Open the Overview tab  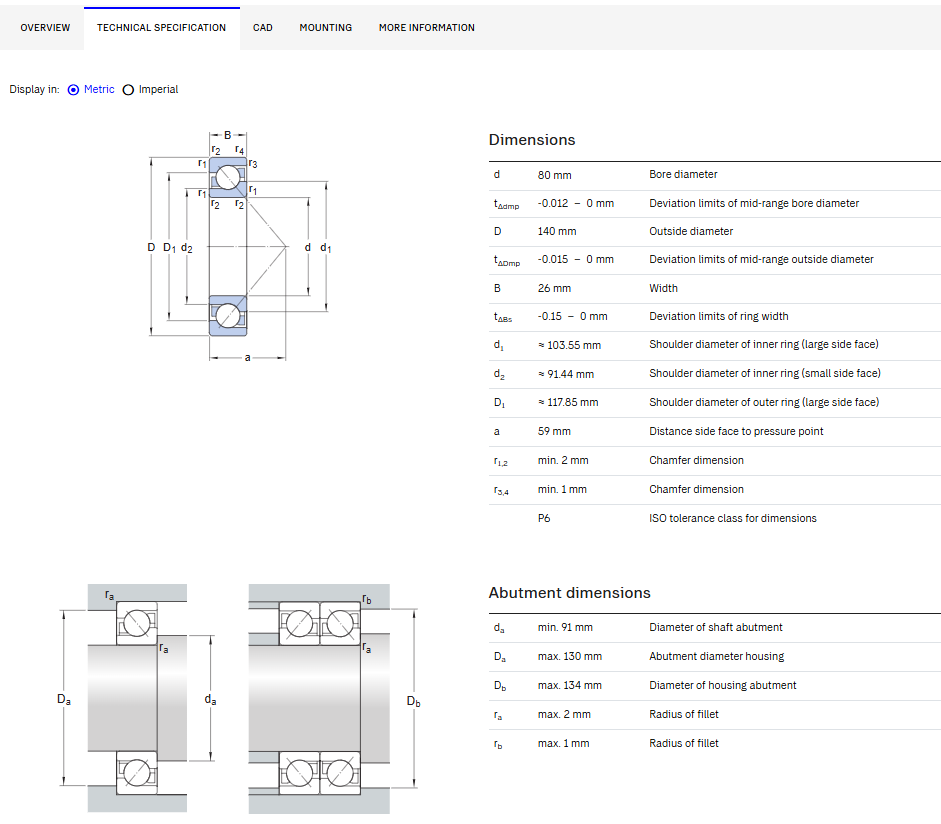(x=45, y=28)
